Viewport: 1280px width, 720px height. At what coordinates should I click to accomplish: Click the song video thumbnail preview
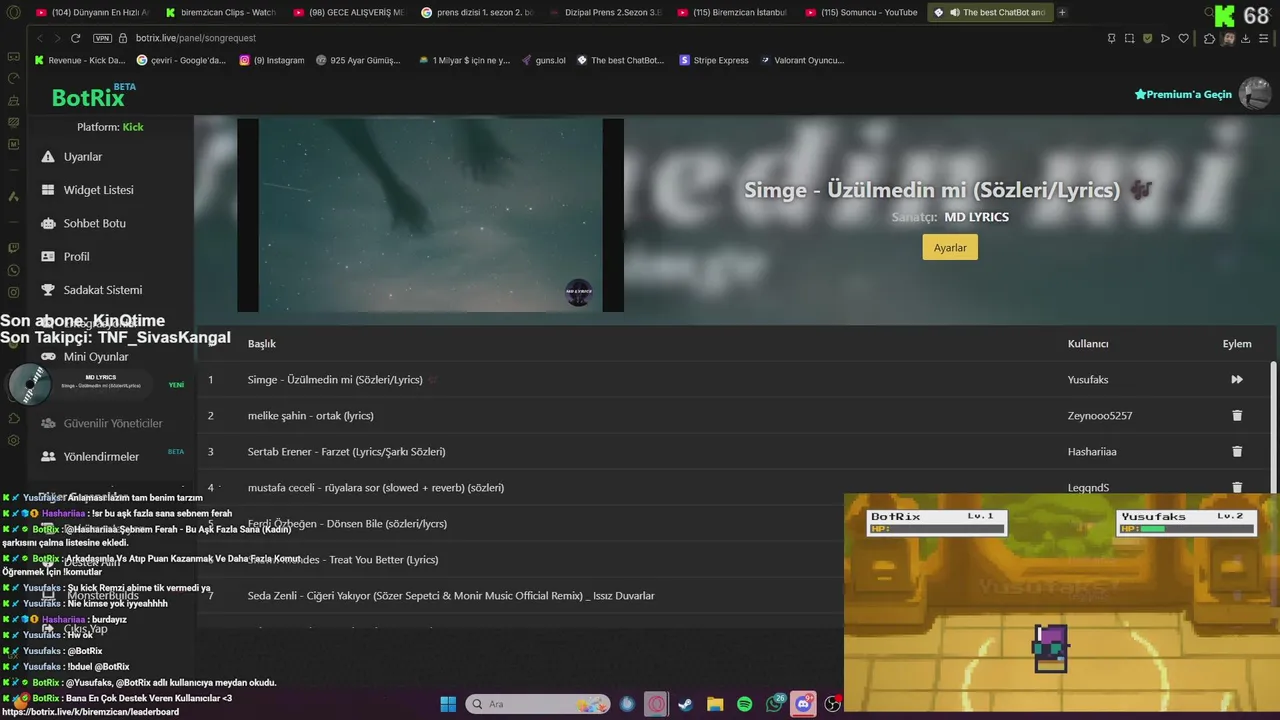point(430,215)
